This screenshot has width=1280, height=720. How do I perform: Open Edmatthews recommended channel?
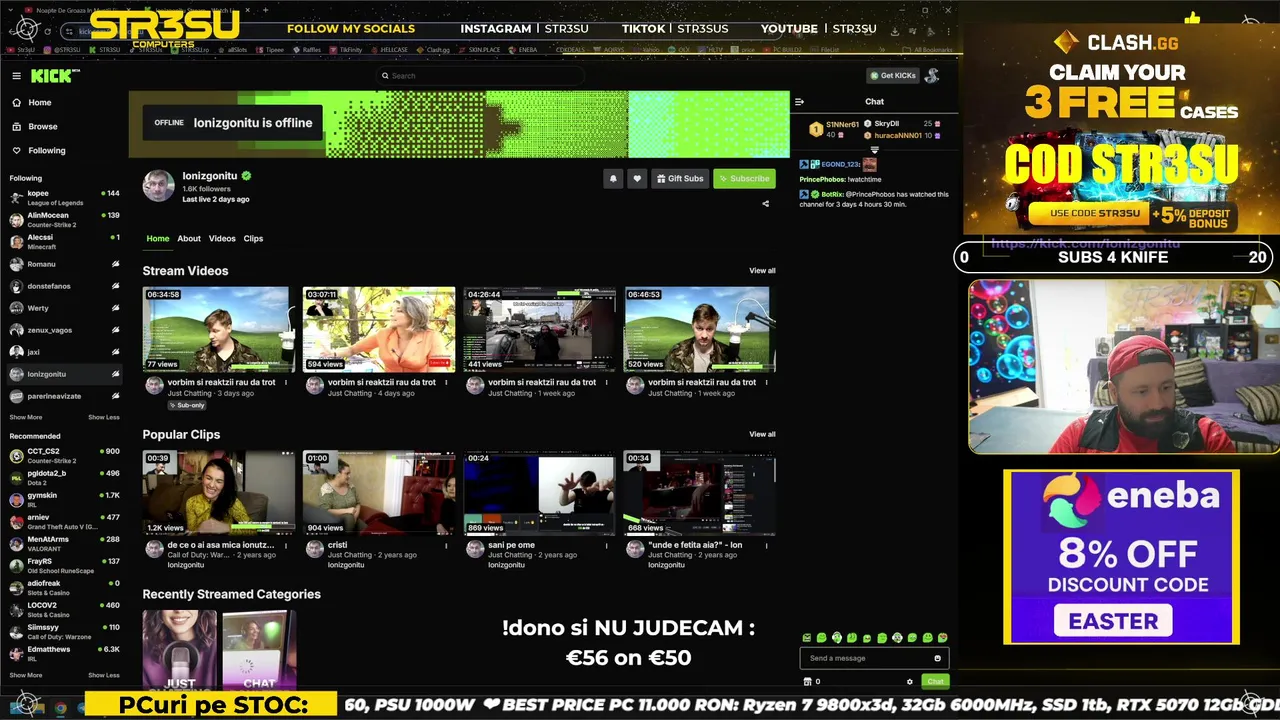(x=64, y=653)
